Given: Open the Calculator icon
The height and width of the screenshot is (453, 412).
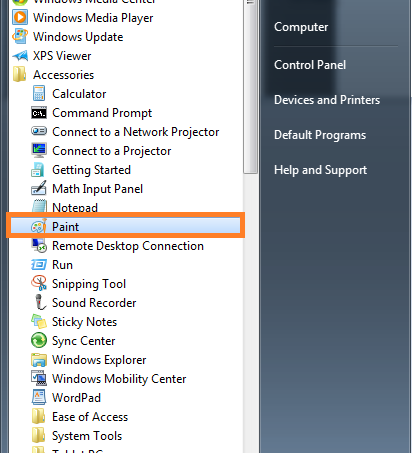Looking at the screenshot, I should (39, 94).
